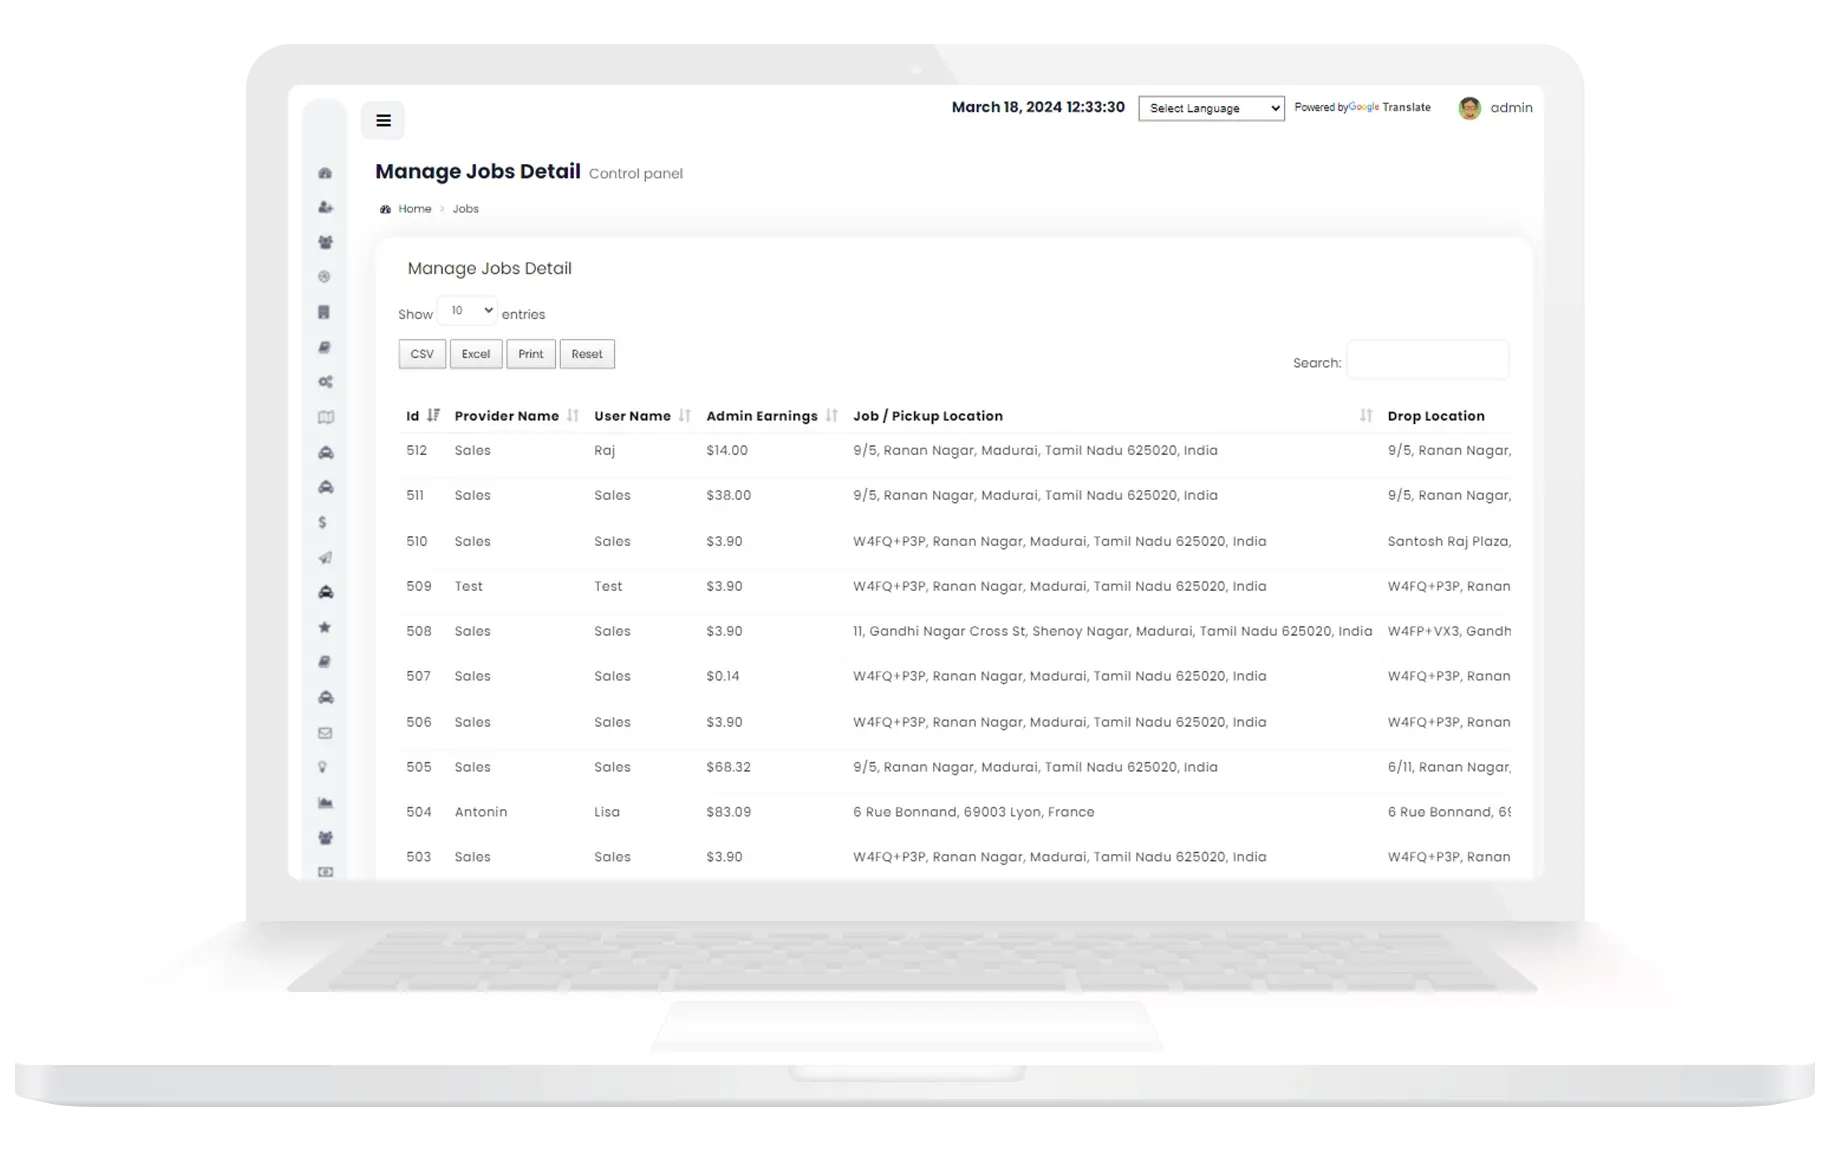Viewport: 1830px width, 1157px height.
Task: Open the envelope sidebar icon
Action: 325,733
